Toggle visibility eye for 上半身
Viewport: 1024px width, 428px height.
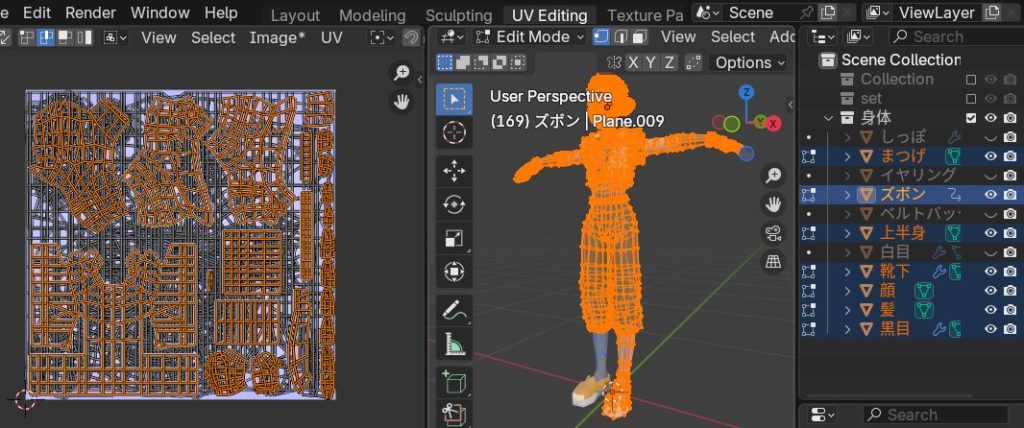click(x=991, y=233)
